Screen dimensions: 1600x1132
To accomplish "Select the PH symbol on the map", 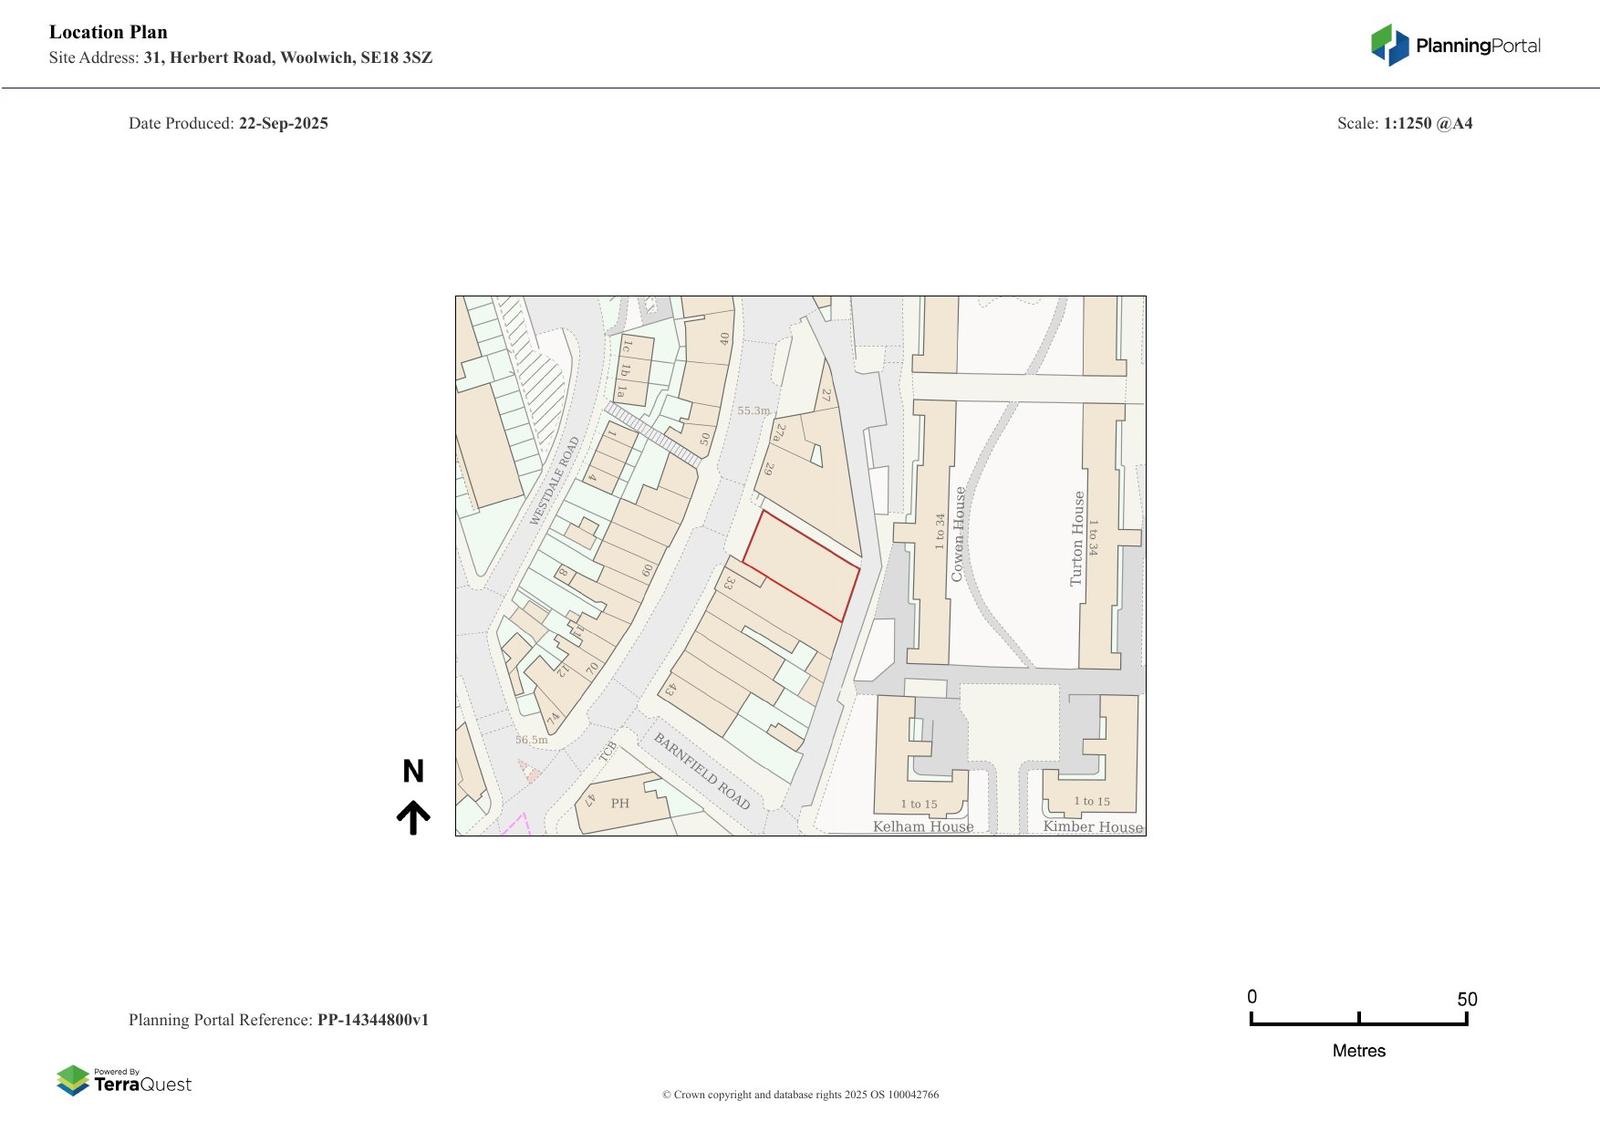I will pos(620,803).
